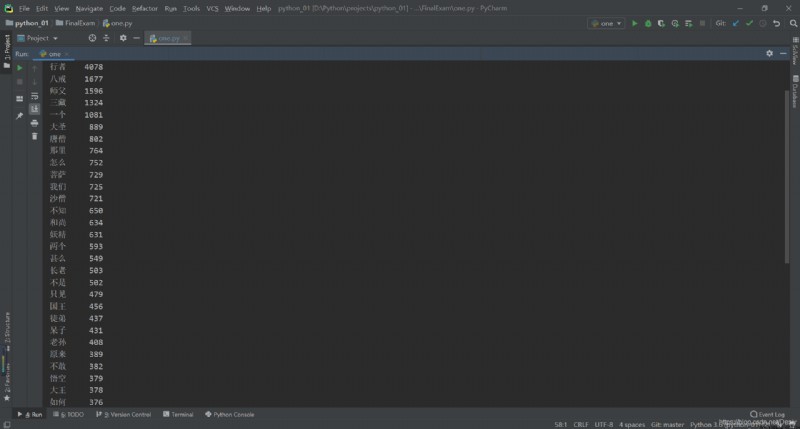This screenshot has height=429, width=800.
Task: Click the Up the Stack Trace arrow
Action: click(35, 68)
